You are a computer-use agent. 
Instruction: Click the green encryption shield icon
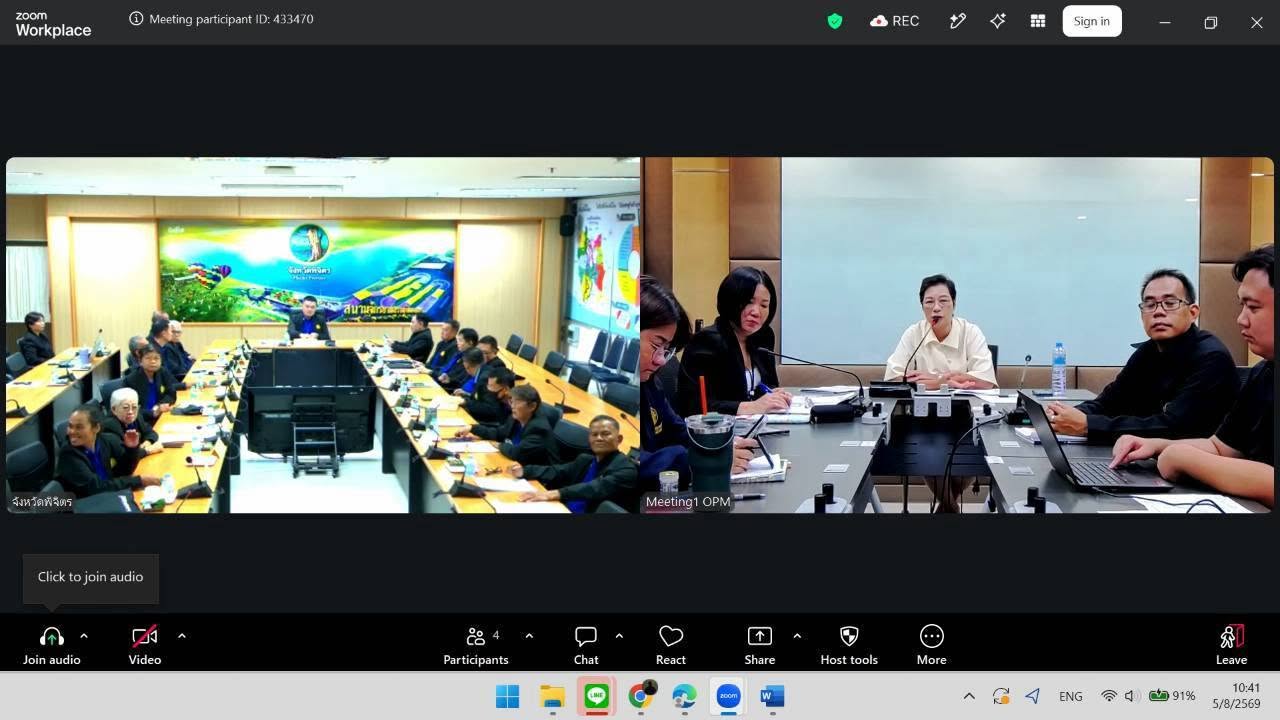coord(835,21)
